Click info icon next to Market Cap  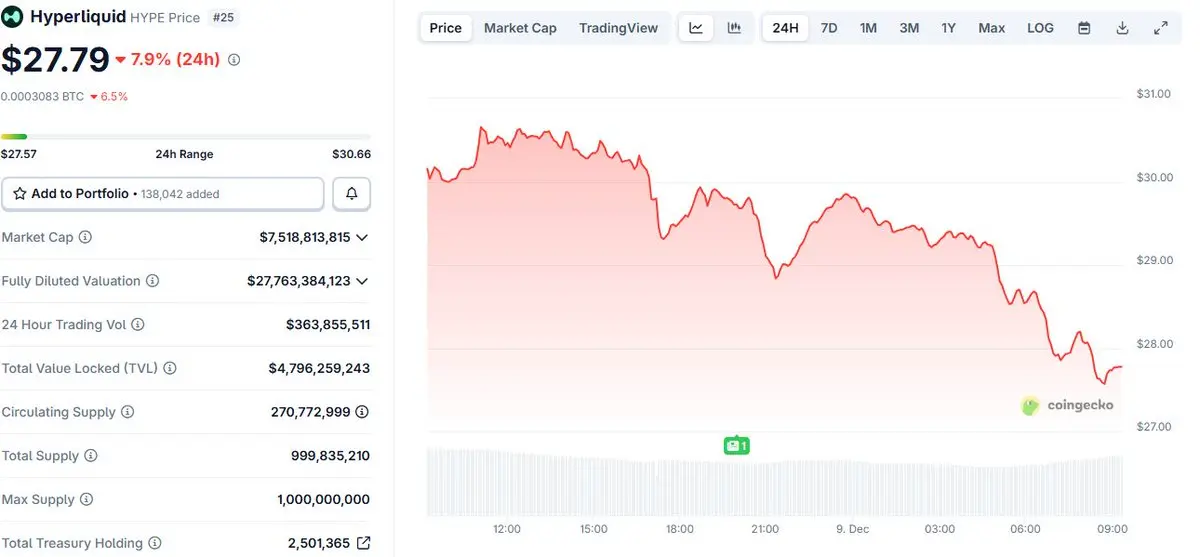[x=85, y=237]
